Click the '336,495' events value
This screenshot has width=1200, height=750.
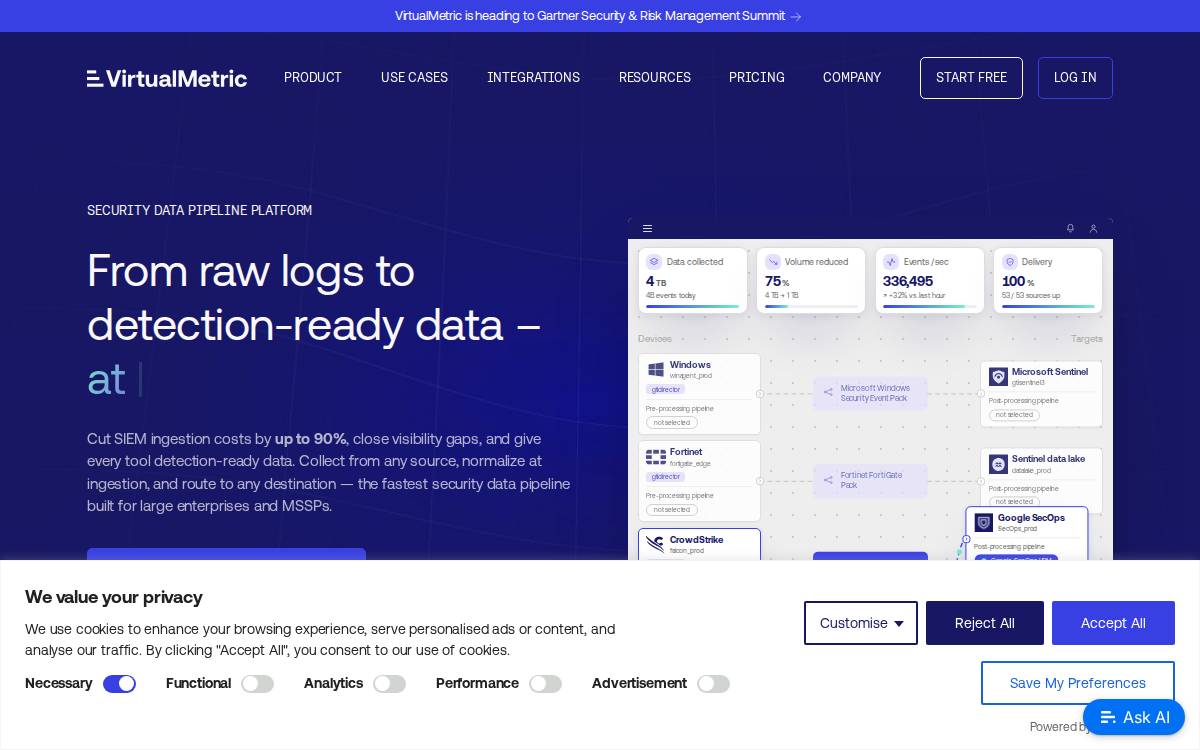pos(908,281)
